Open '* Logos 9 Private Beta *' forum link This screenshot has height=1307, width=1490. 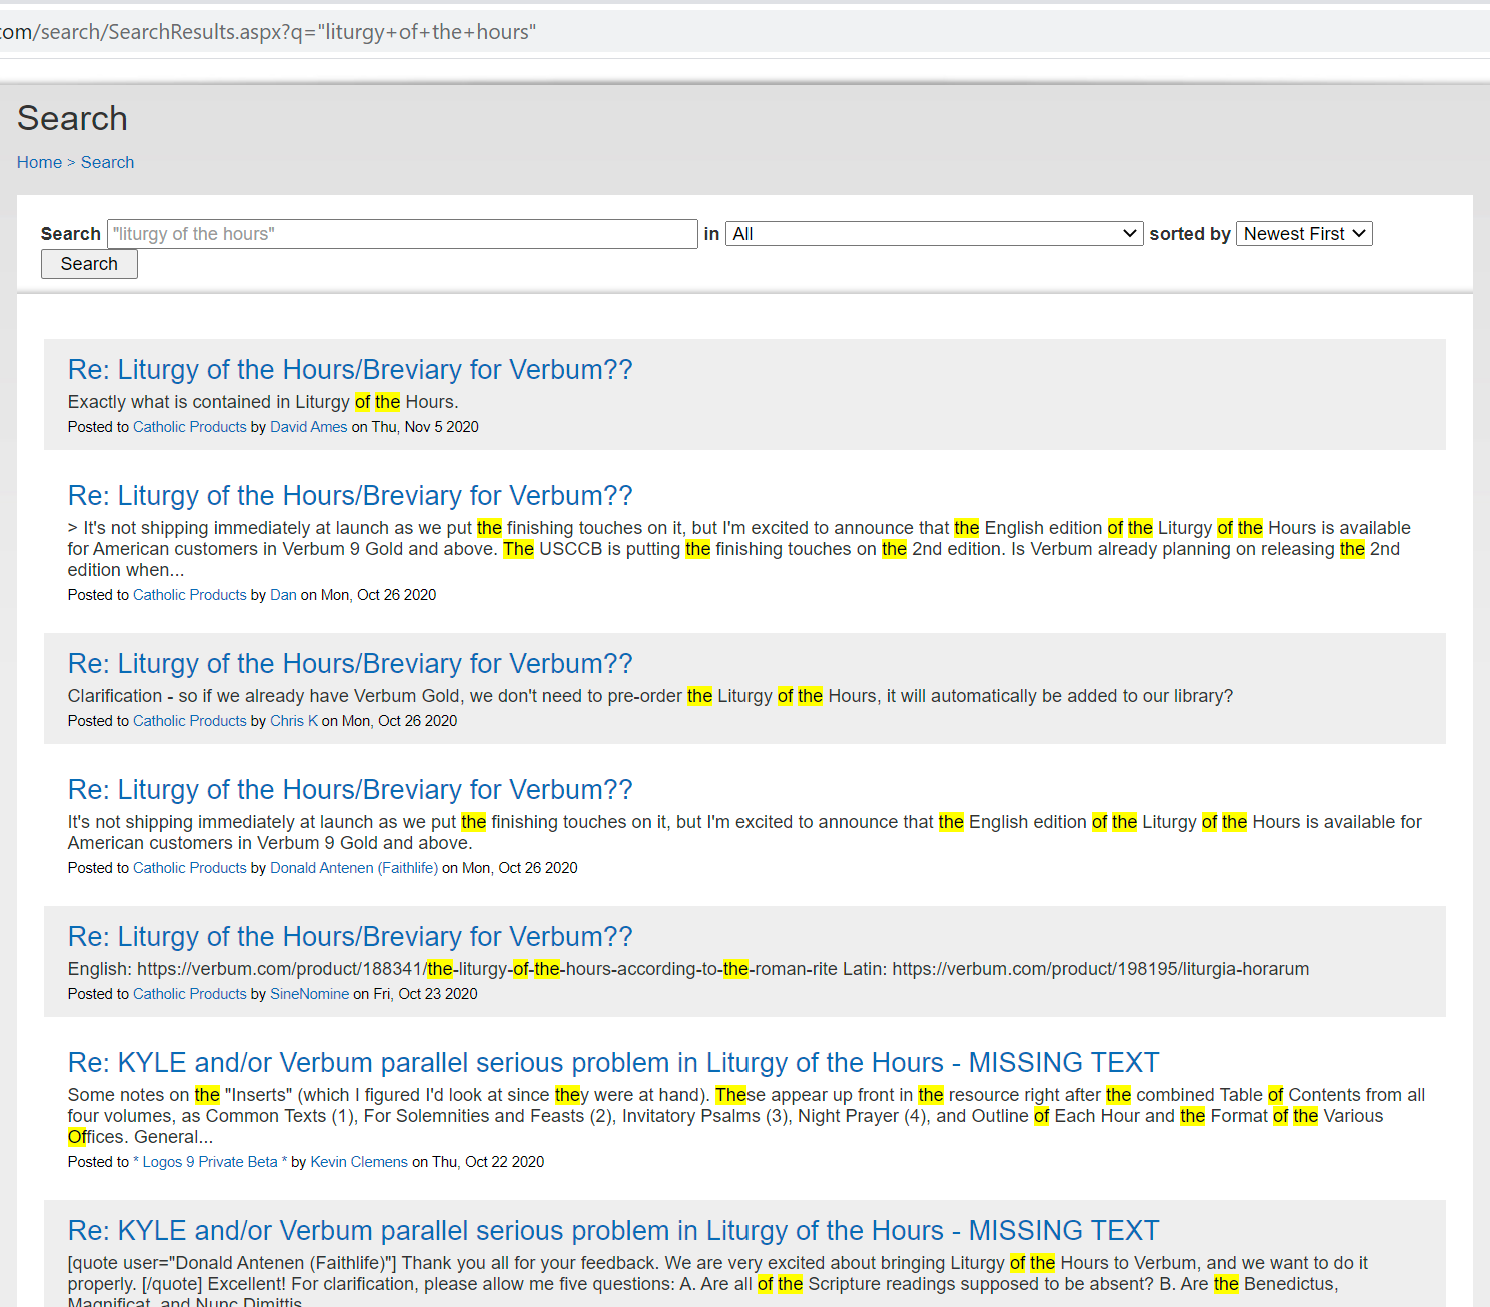(x=210, y=1162)
